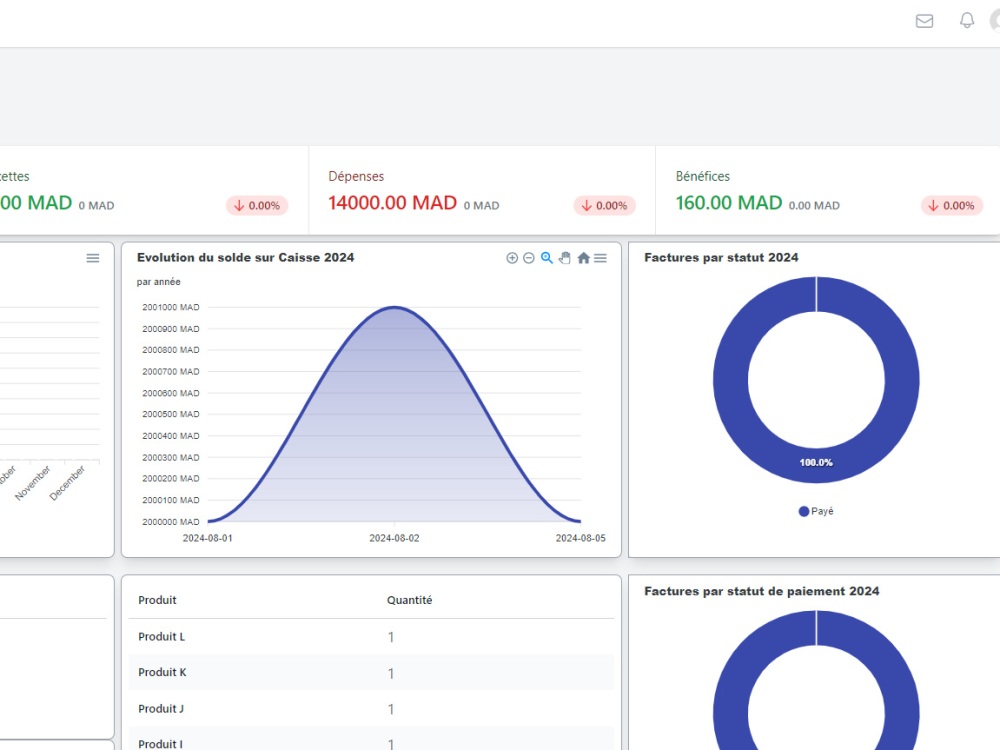1000x750 pixels.
Task: Click the 2000500 MAD axis value
Action: [x=170, y=415]
